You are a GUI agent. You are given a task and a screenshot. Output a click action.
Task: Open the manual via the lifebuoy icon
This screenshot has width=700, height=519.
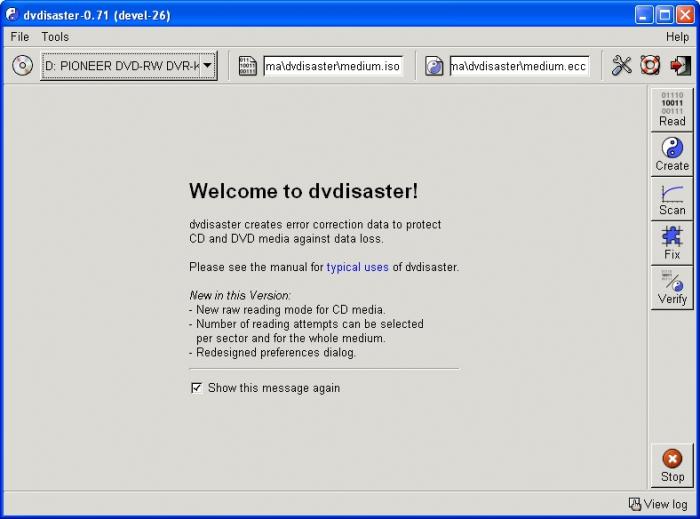click(650, 65)
